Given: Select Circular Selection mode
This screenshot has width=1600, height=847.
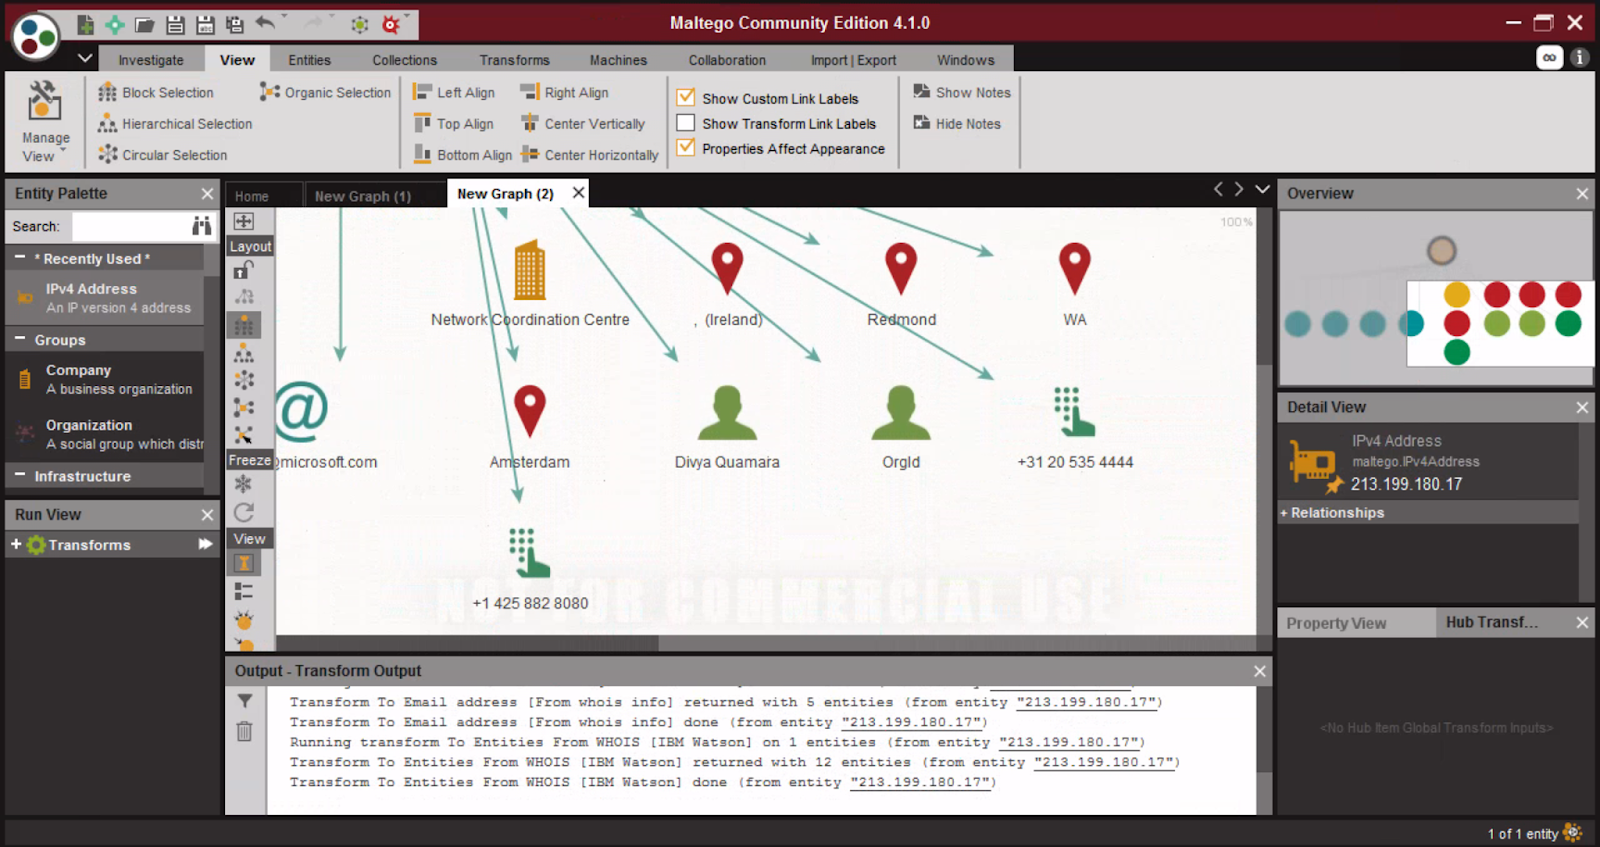Looking at the screenshot, I should [163, 155].
